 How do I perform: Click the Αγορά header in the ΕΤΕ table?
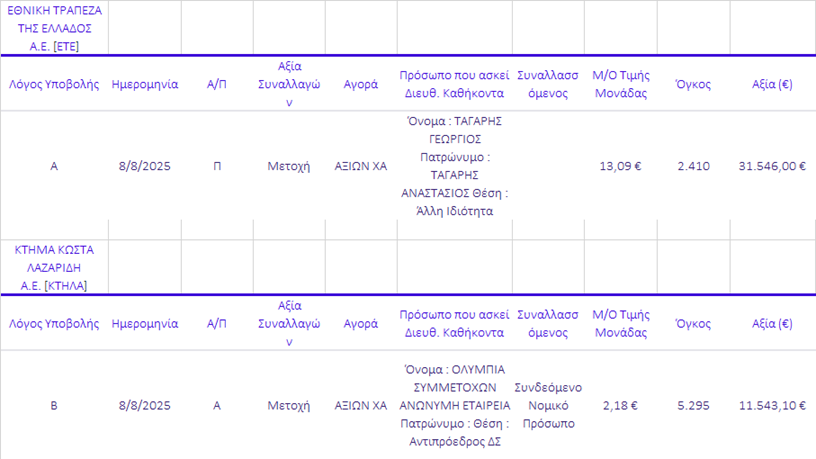pyautogui.click(x=361, y=84)
